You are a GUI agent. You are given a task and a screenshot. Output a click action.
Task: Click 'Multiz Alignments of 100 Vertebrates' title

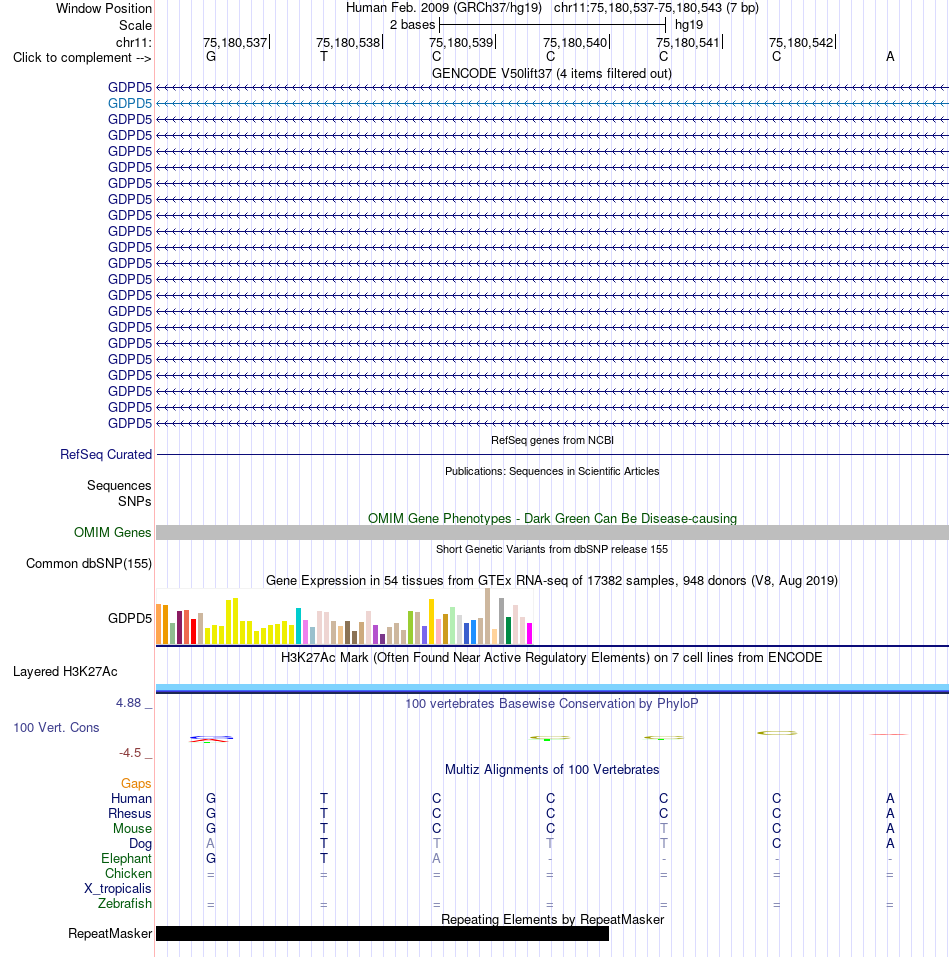click(552, 770)
